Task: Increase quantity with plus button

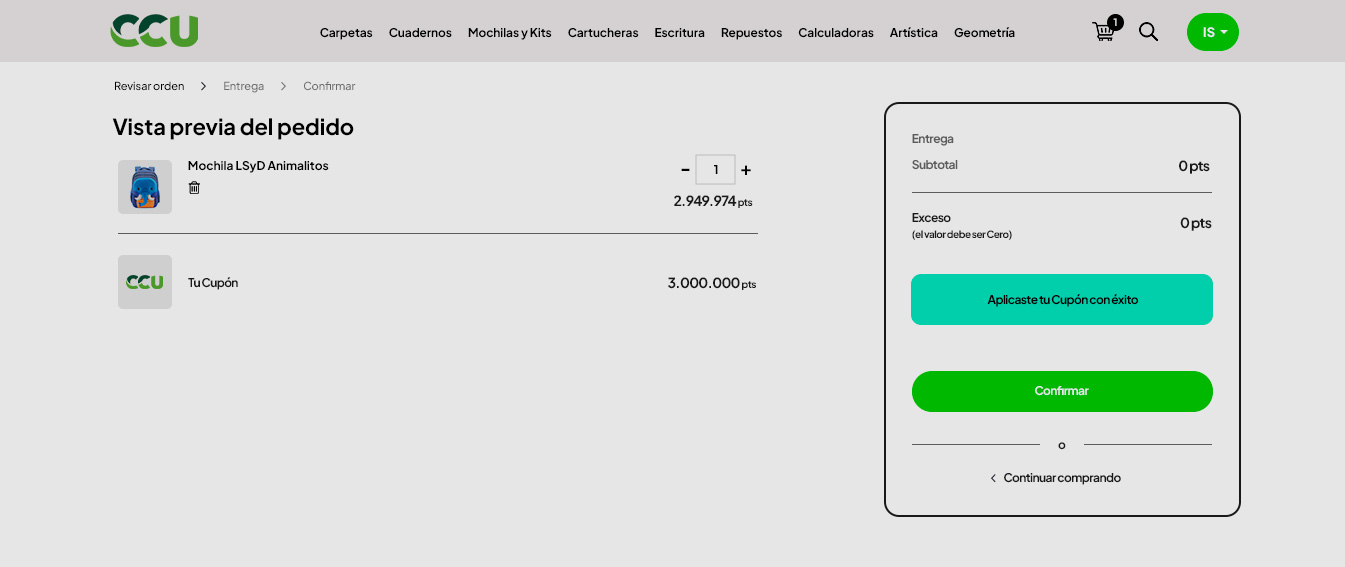Action: coord(746,170)
